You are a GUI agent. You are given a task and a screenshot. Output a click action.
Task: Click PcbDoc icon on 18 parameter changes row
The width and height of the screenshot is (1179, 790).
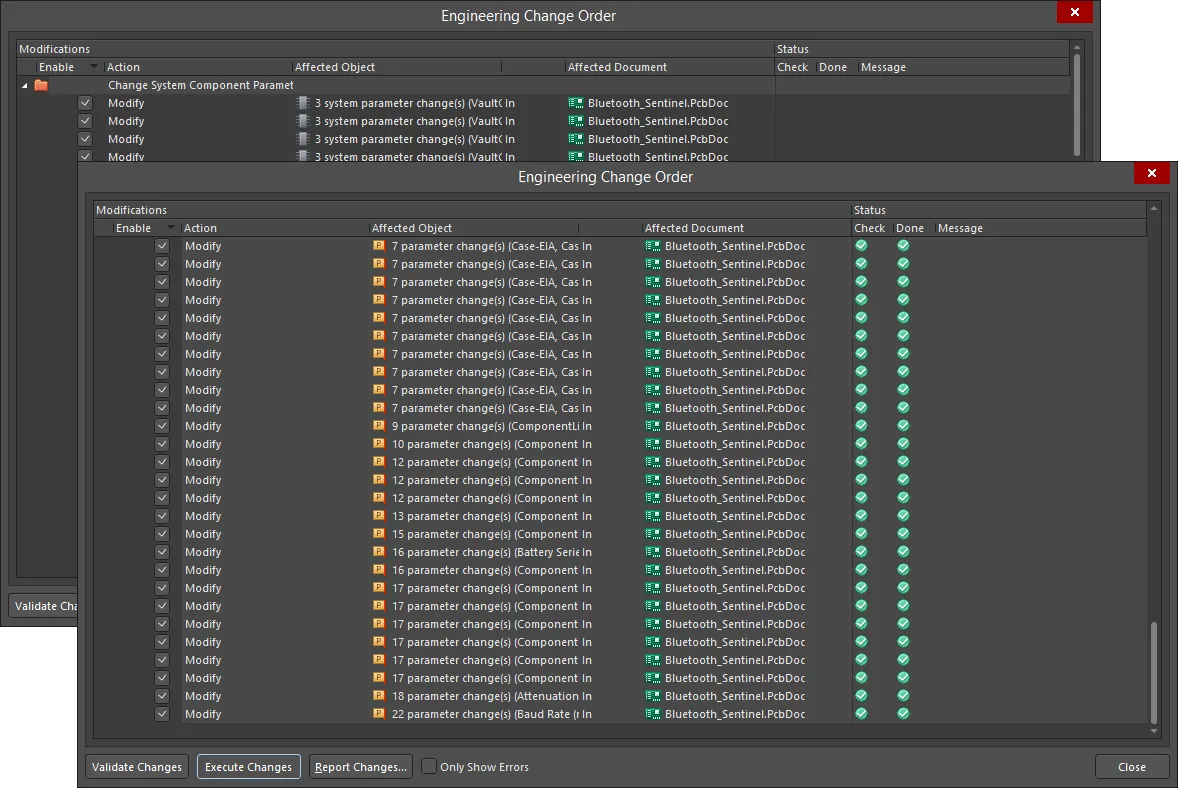[x=654, y=696]
